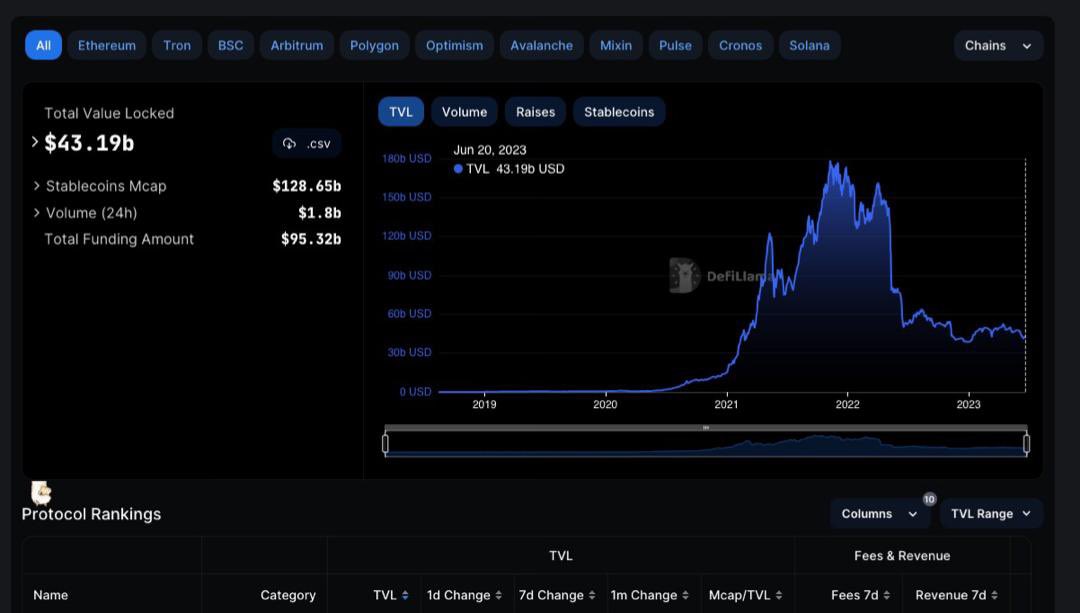Click the 2022 label on chart axis
Screen dimensions: 1080x613
(847, 404)
